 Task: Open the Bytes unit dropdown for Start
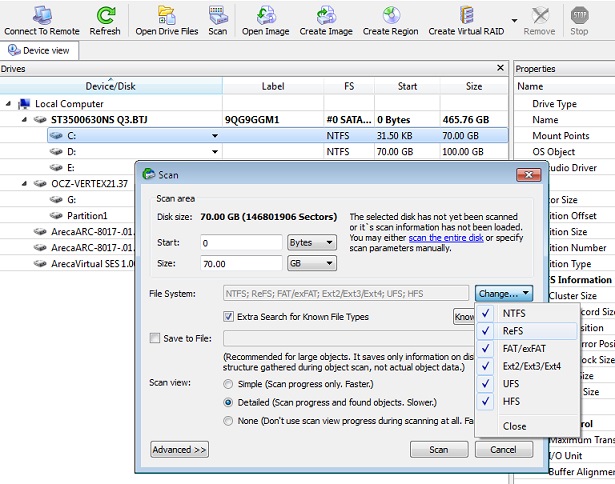click(x=311, y=243)
